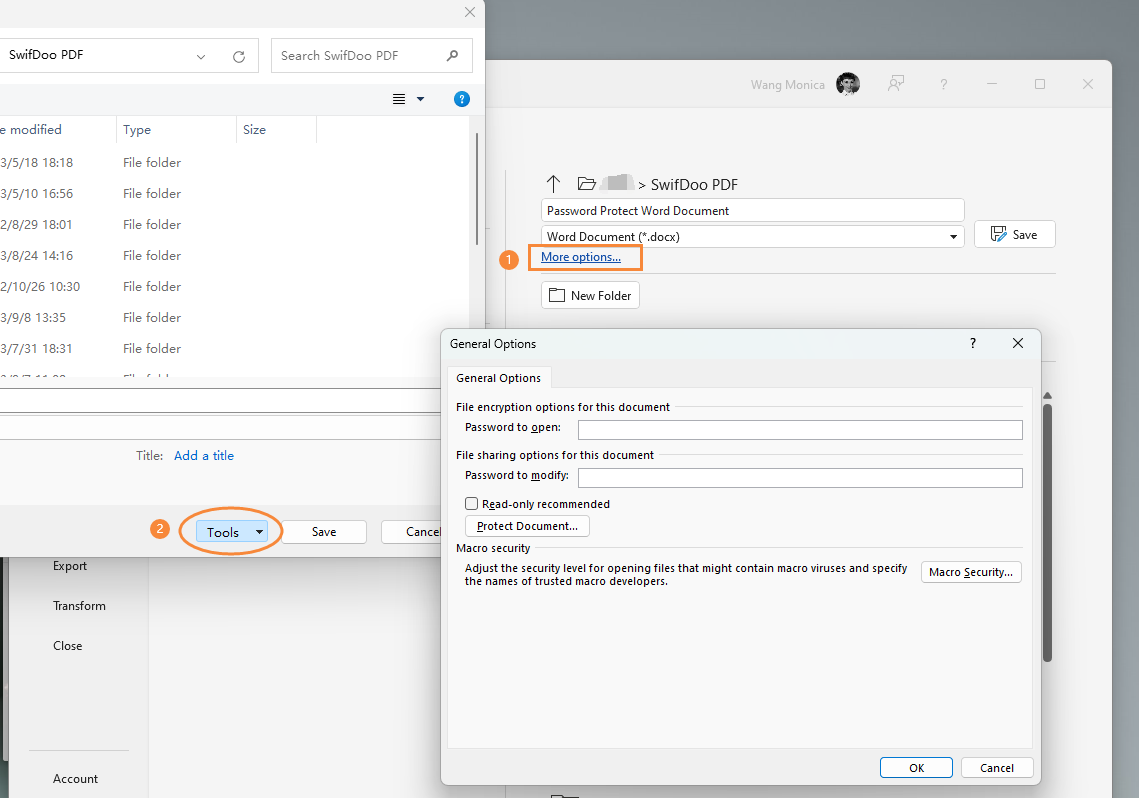1139x798 pixels.
Task: Sort by the Type column header
Action: coord(137,129)
